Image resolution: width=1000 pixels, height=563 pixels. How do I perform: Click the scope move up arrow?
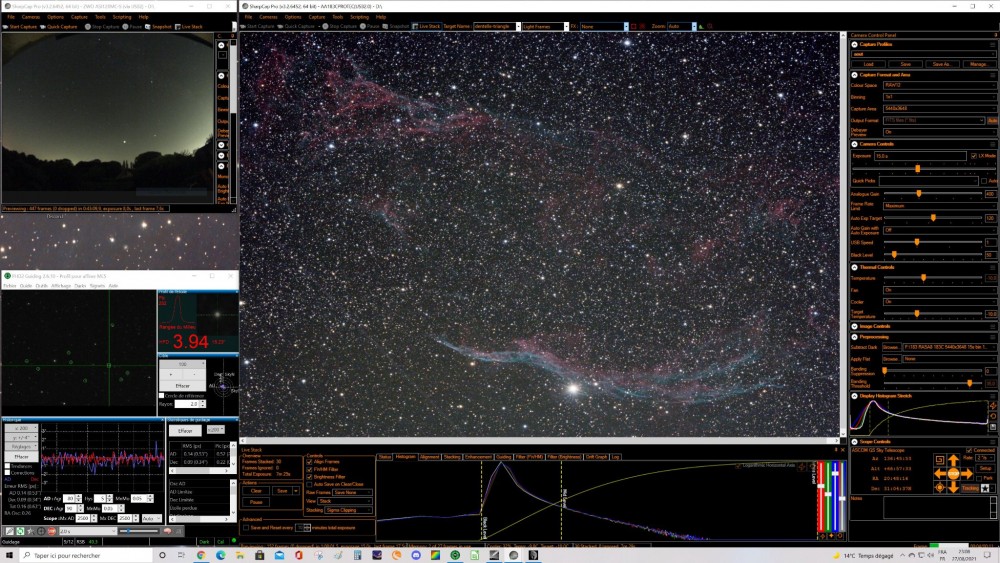coord(953,460)
